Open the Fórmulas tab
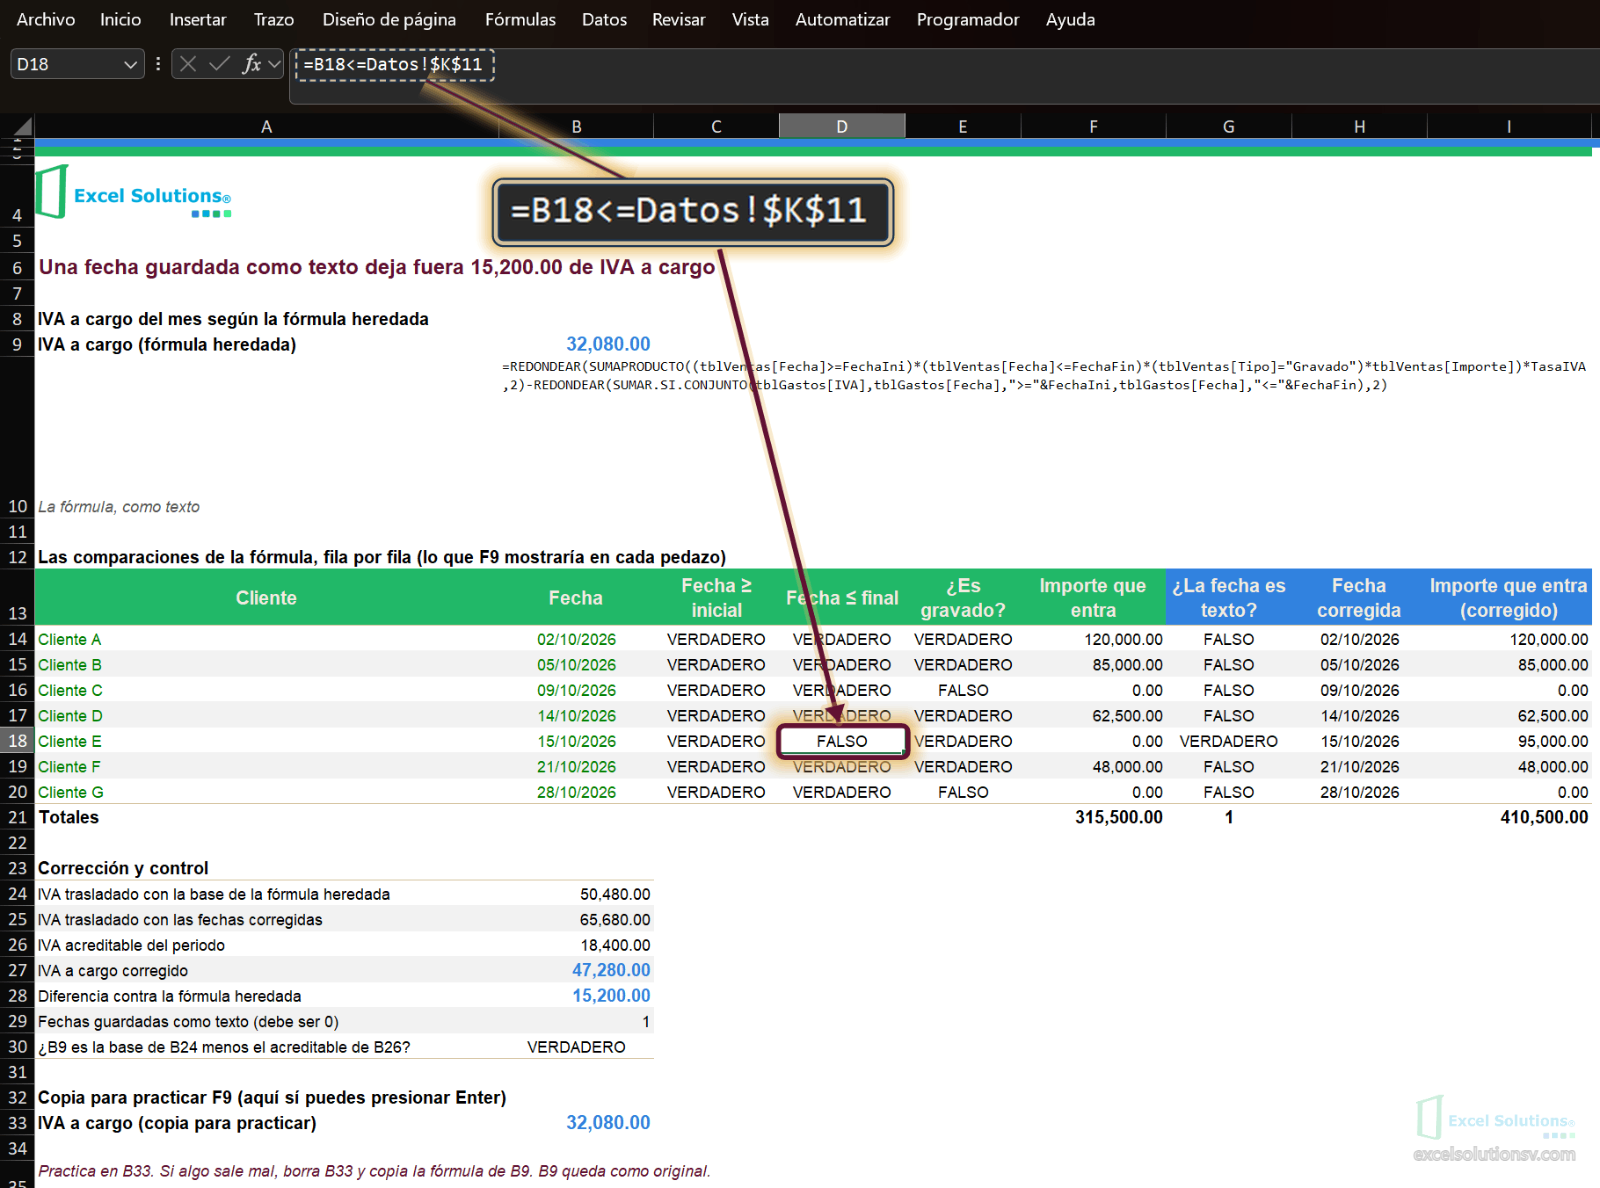The width and height of the screenshot is (1600, 1188). [520, 19]
